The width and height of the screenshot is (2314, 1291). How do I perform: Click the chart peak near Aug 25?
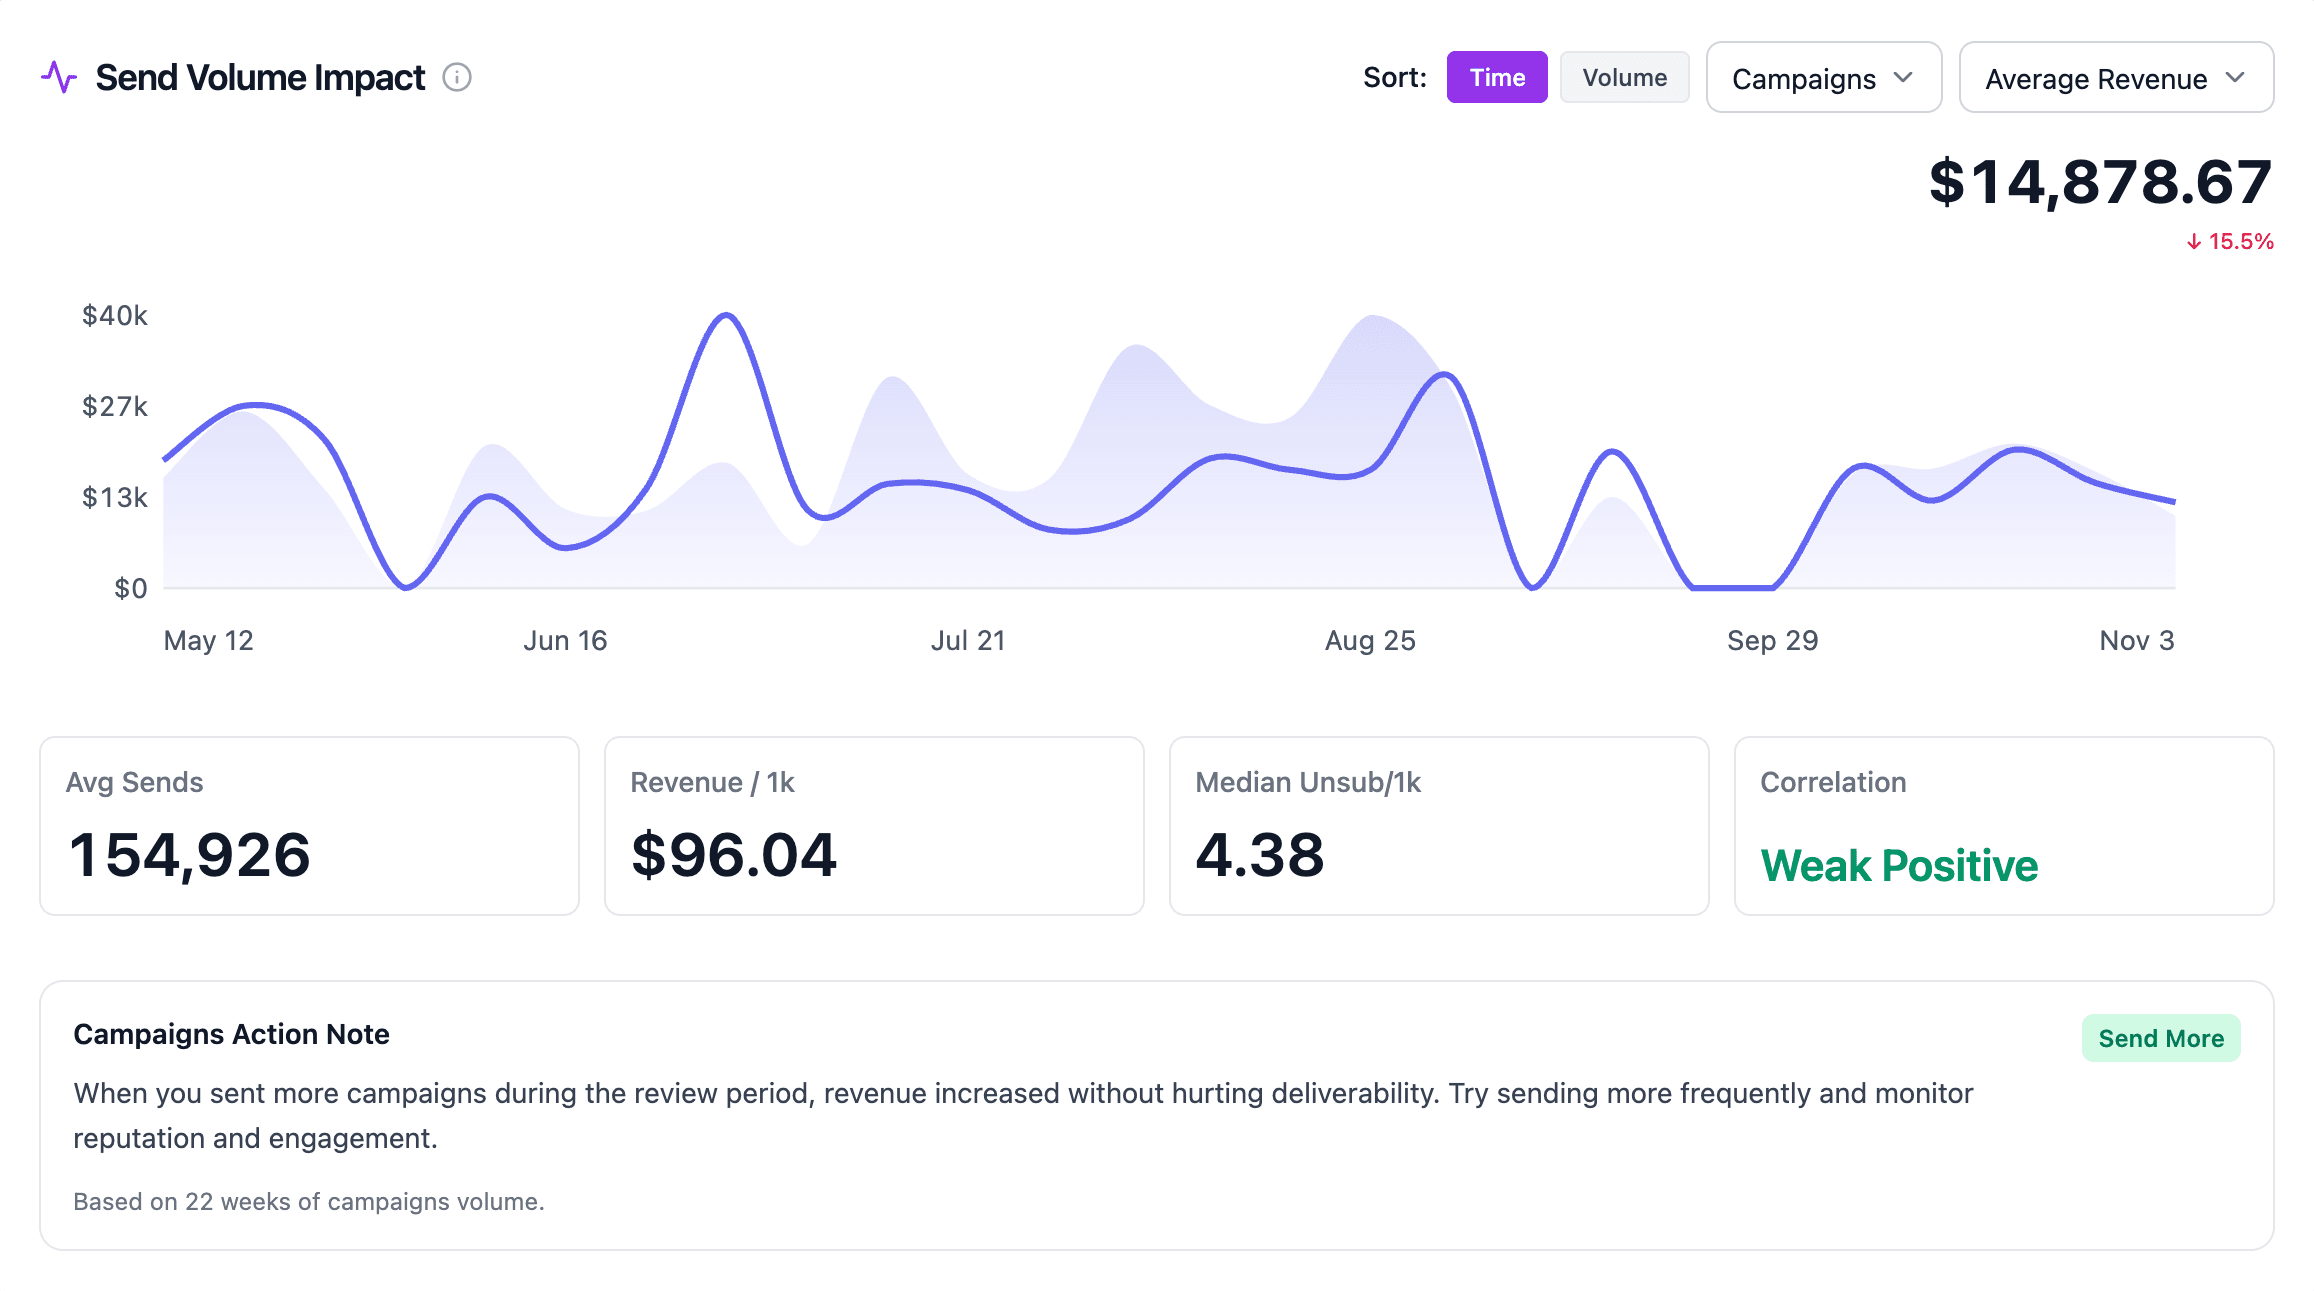(1446, 375)
